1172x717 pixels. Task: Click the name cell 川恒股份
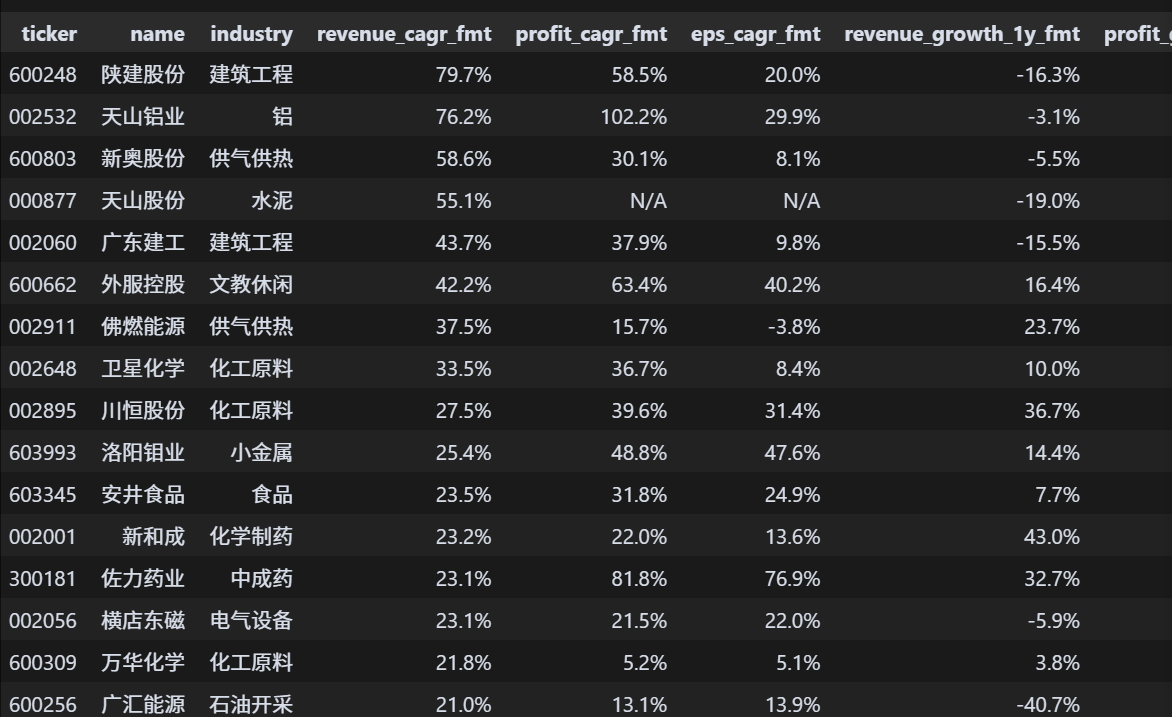click(x=143, y=410)
